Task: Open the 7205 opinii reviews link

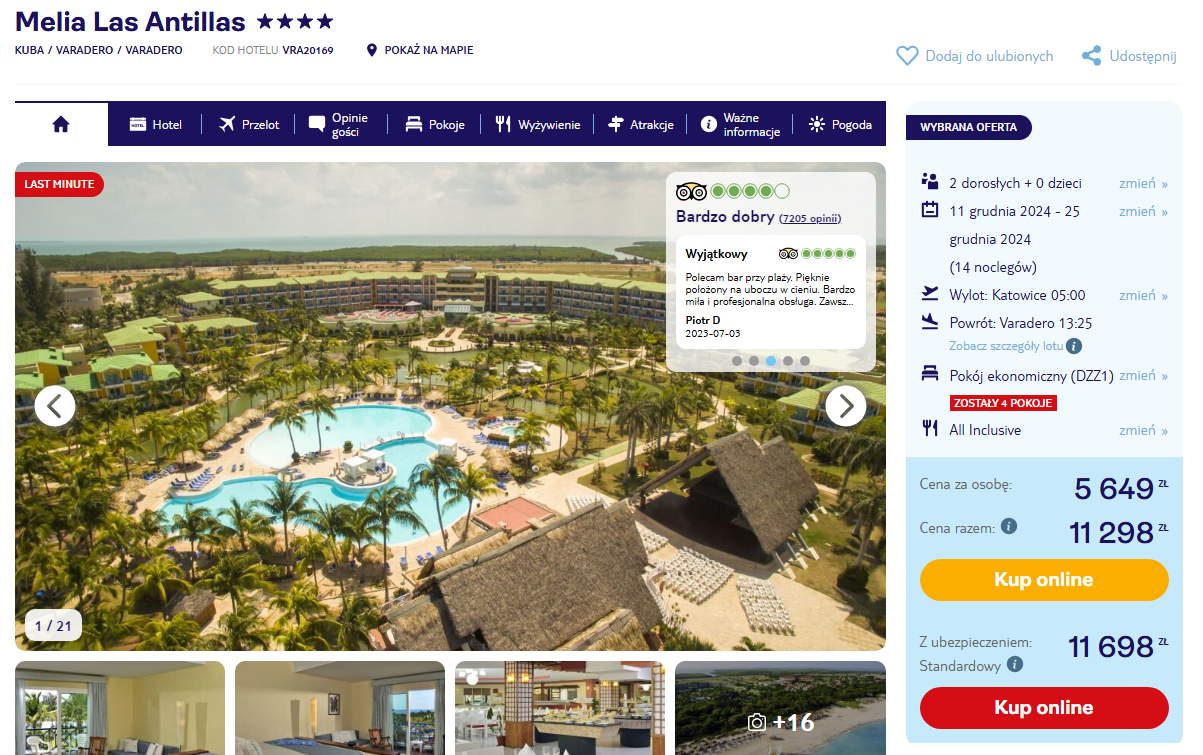Action: coord(810,218)
